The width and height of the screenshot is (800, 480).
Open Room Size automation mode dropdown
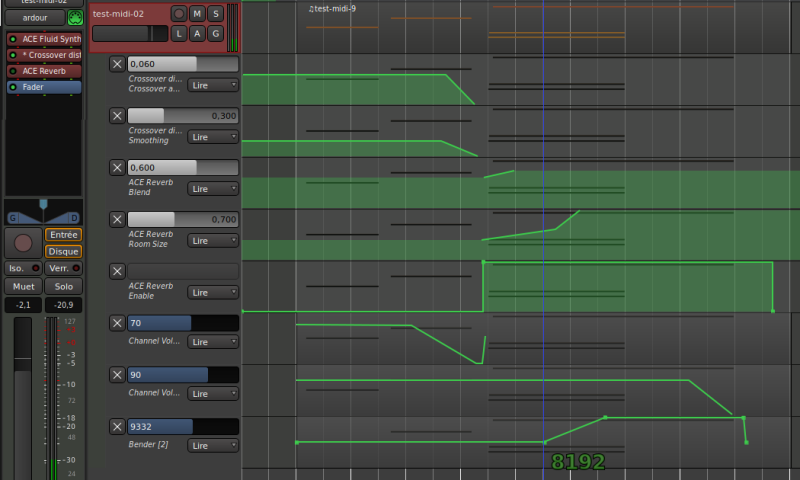(213, 241)
